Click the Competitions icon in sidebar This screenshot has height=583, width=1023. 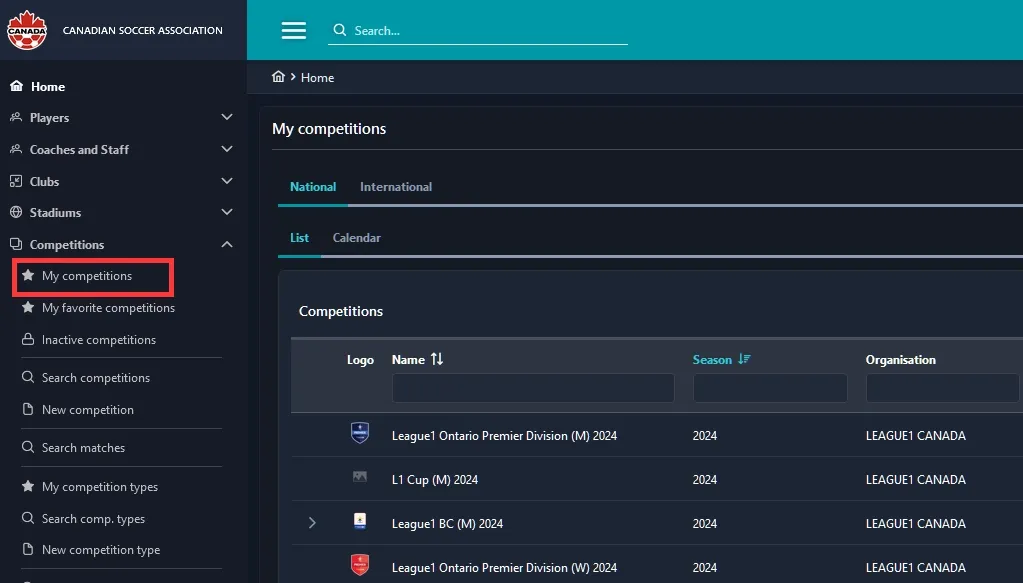16,245
